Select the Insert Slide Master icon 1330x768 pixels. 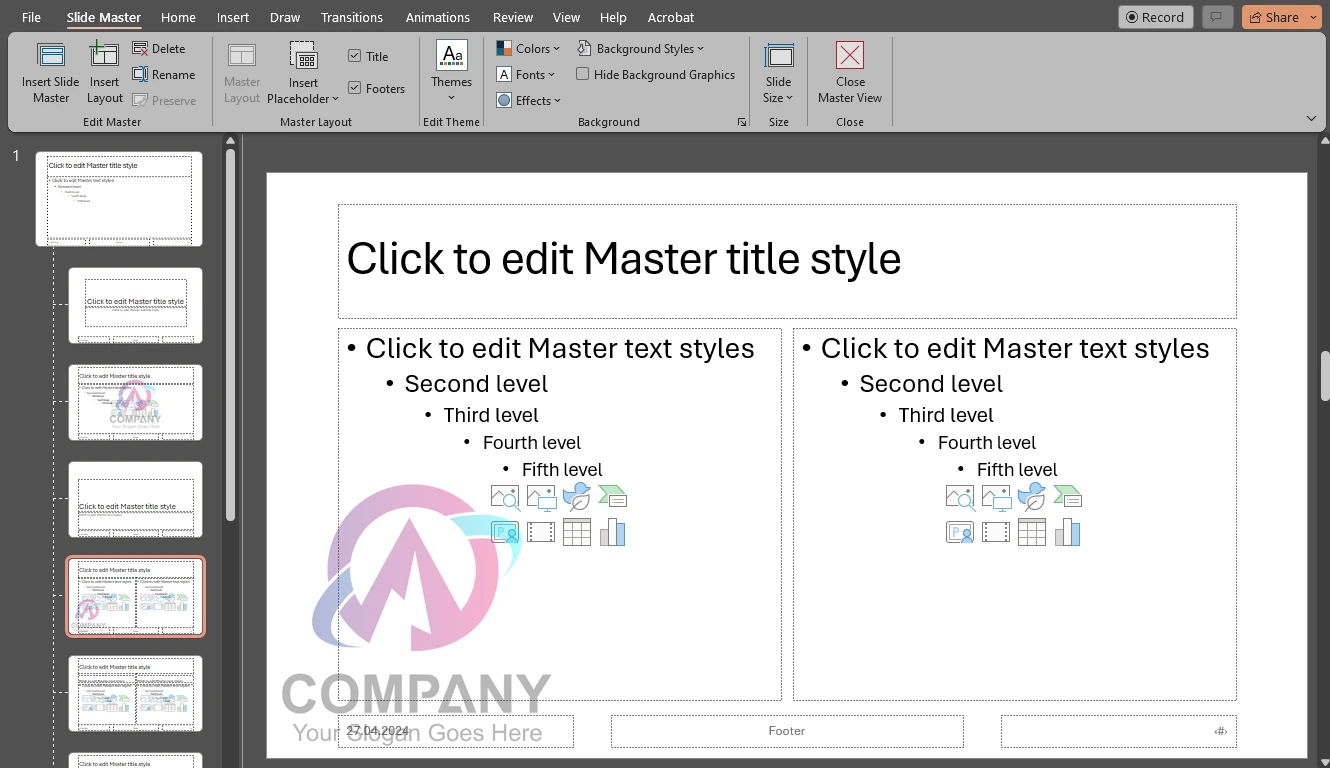click(x=50, y=72)
